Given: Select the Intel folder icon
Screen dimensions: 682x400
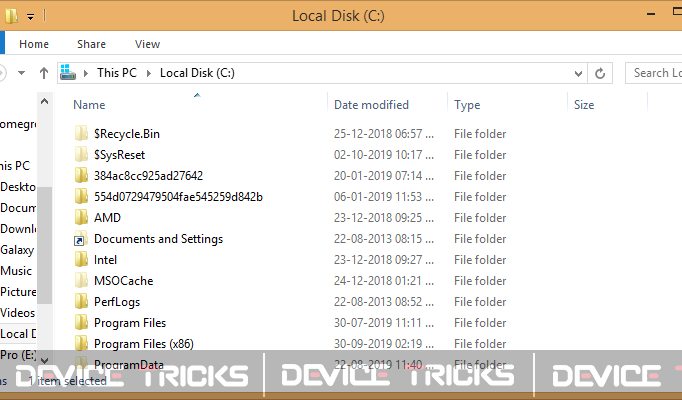Looking at the screenshot, I should (81, 260).
